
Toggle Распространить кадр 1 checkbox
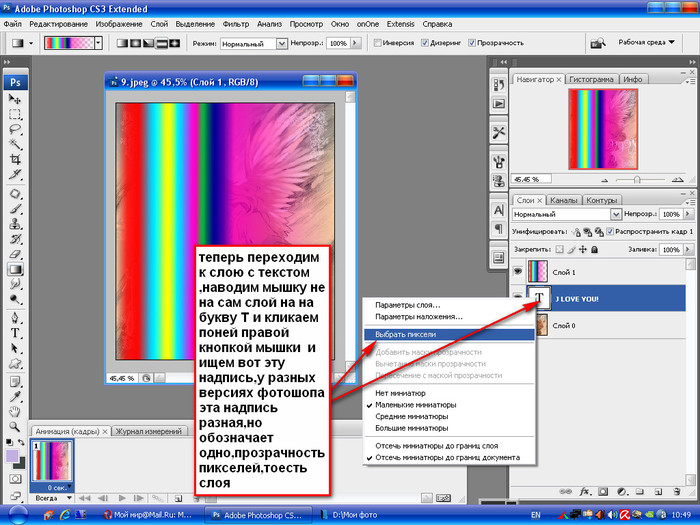click(x=610, y=231)
